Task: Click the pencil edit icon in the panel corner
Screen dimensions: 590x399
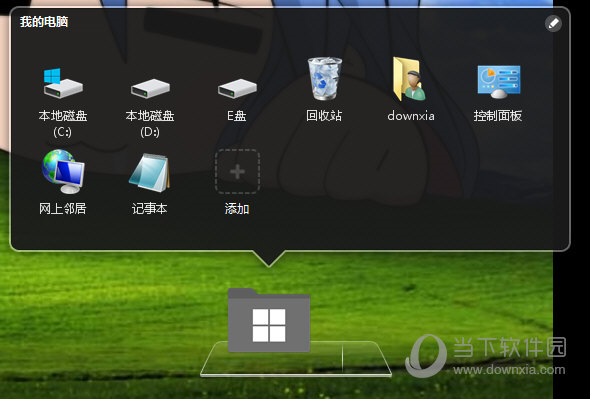Action: click(x=553, y=24)
